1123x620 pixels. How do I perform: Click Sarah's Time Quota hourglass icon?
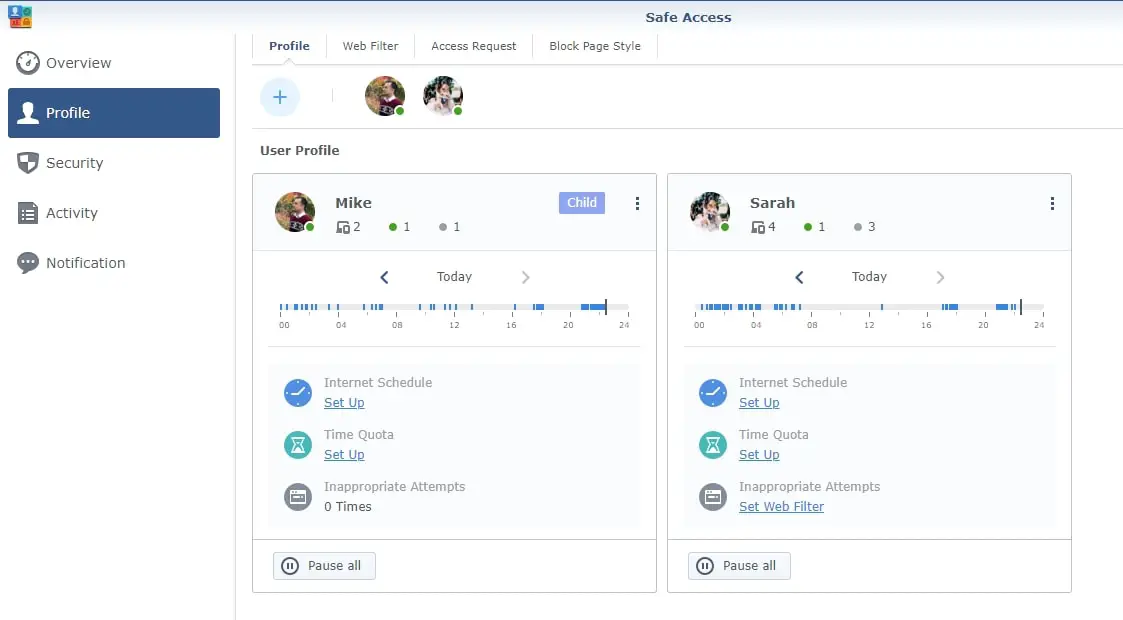coord(713,445)
